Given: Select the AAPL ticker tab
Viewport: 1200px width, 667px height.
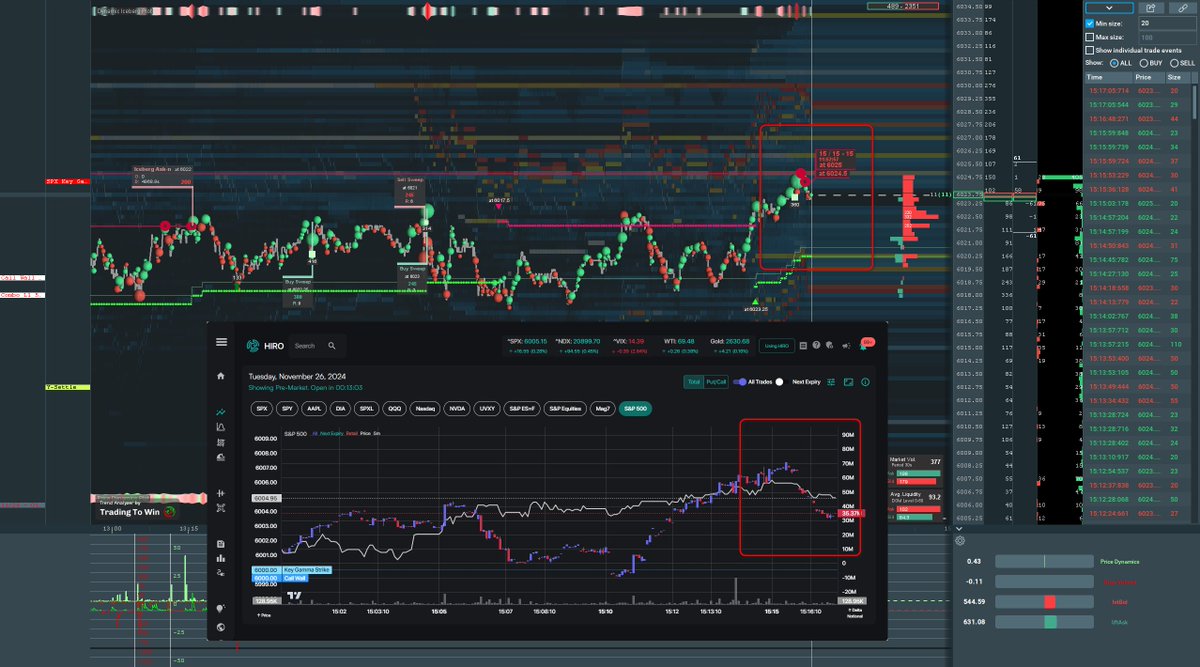Looking at the screenshot, I should pyautogui.click(x=314, y=409).
